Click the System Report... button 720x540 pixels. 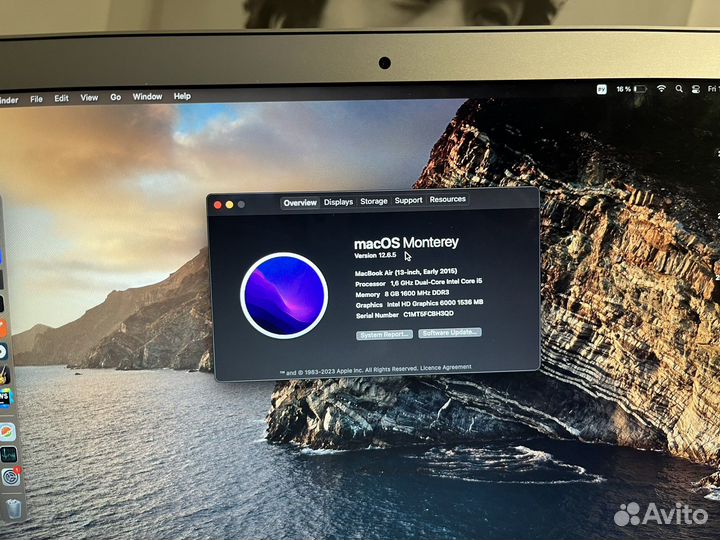[384, 335]
